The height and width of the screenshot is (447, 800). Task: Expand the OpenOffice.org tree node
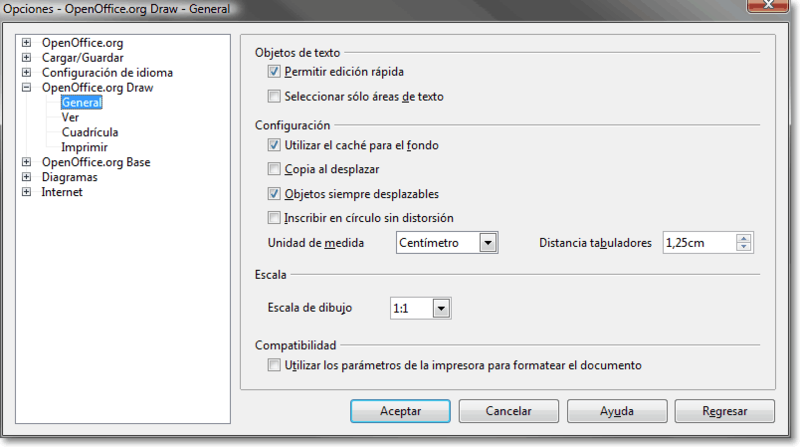tap(27, 42)
